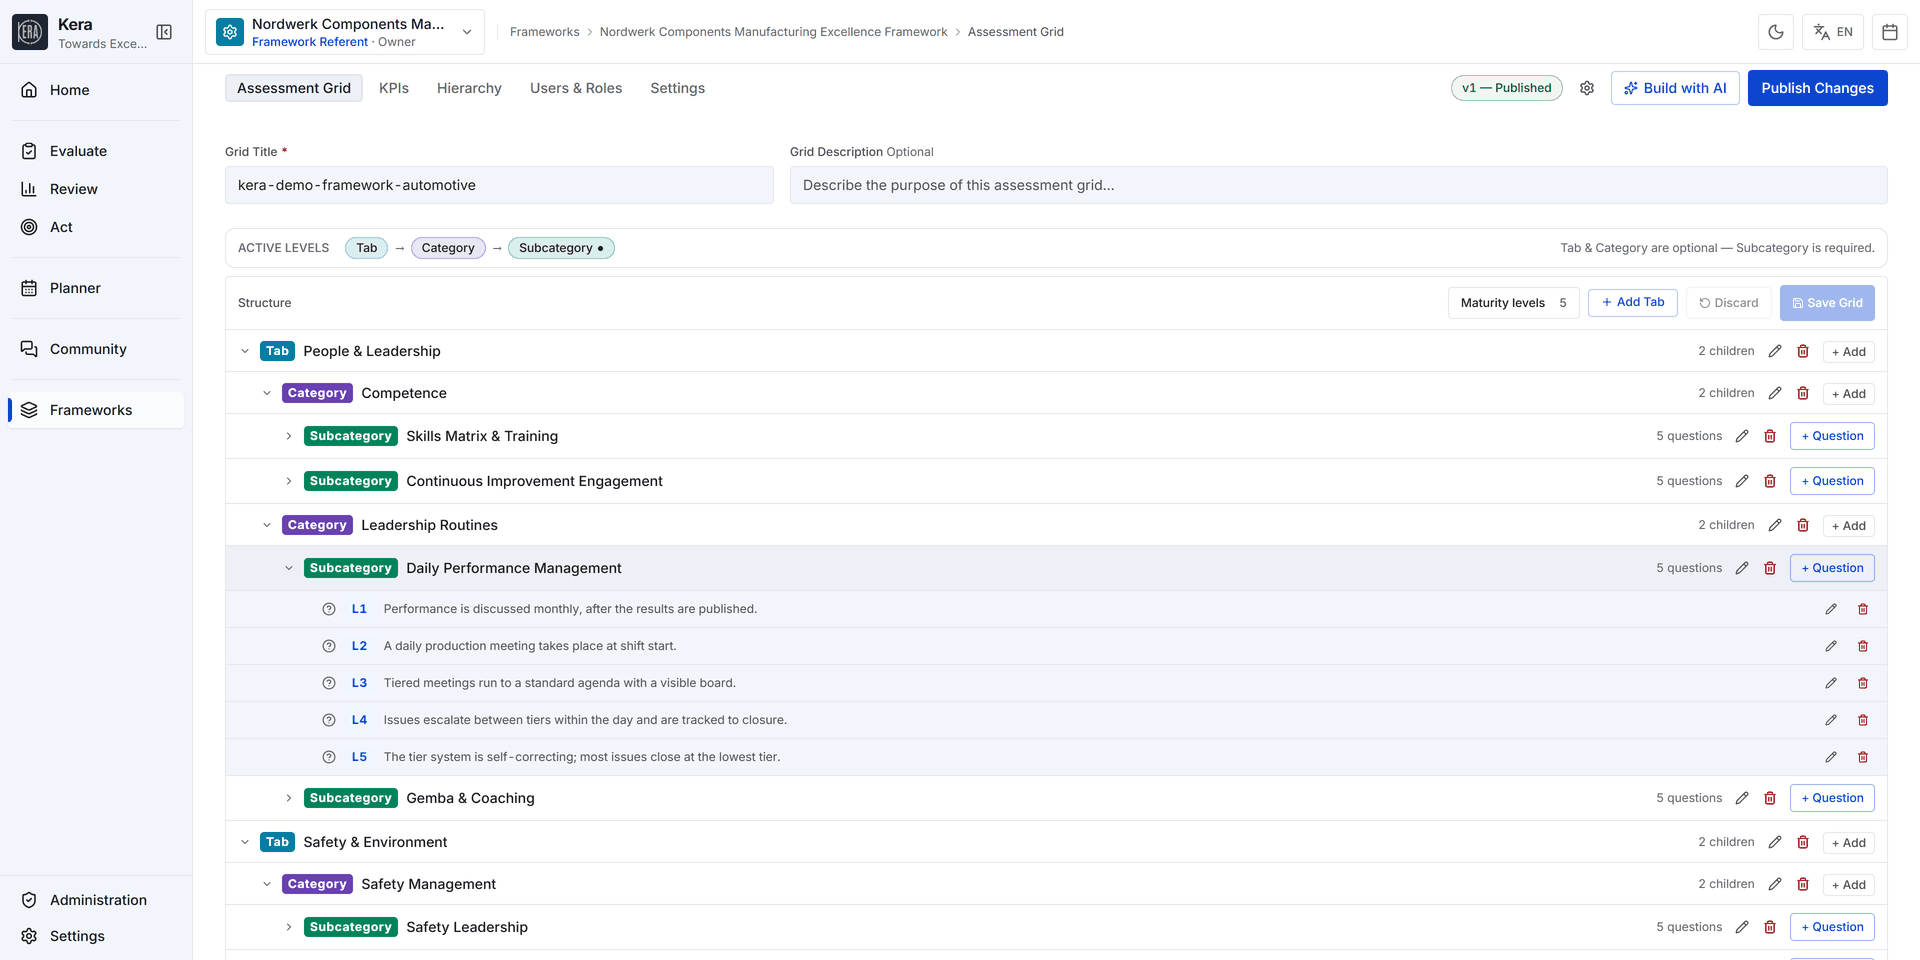Click the Grid Title input field
The image size is (1920, 960).
499,185
